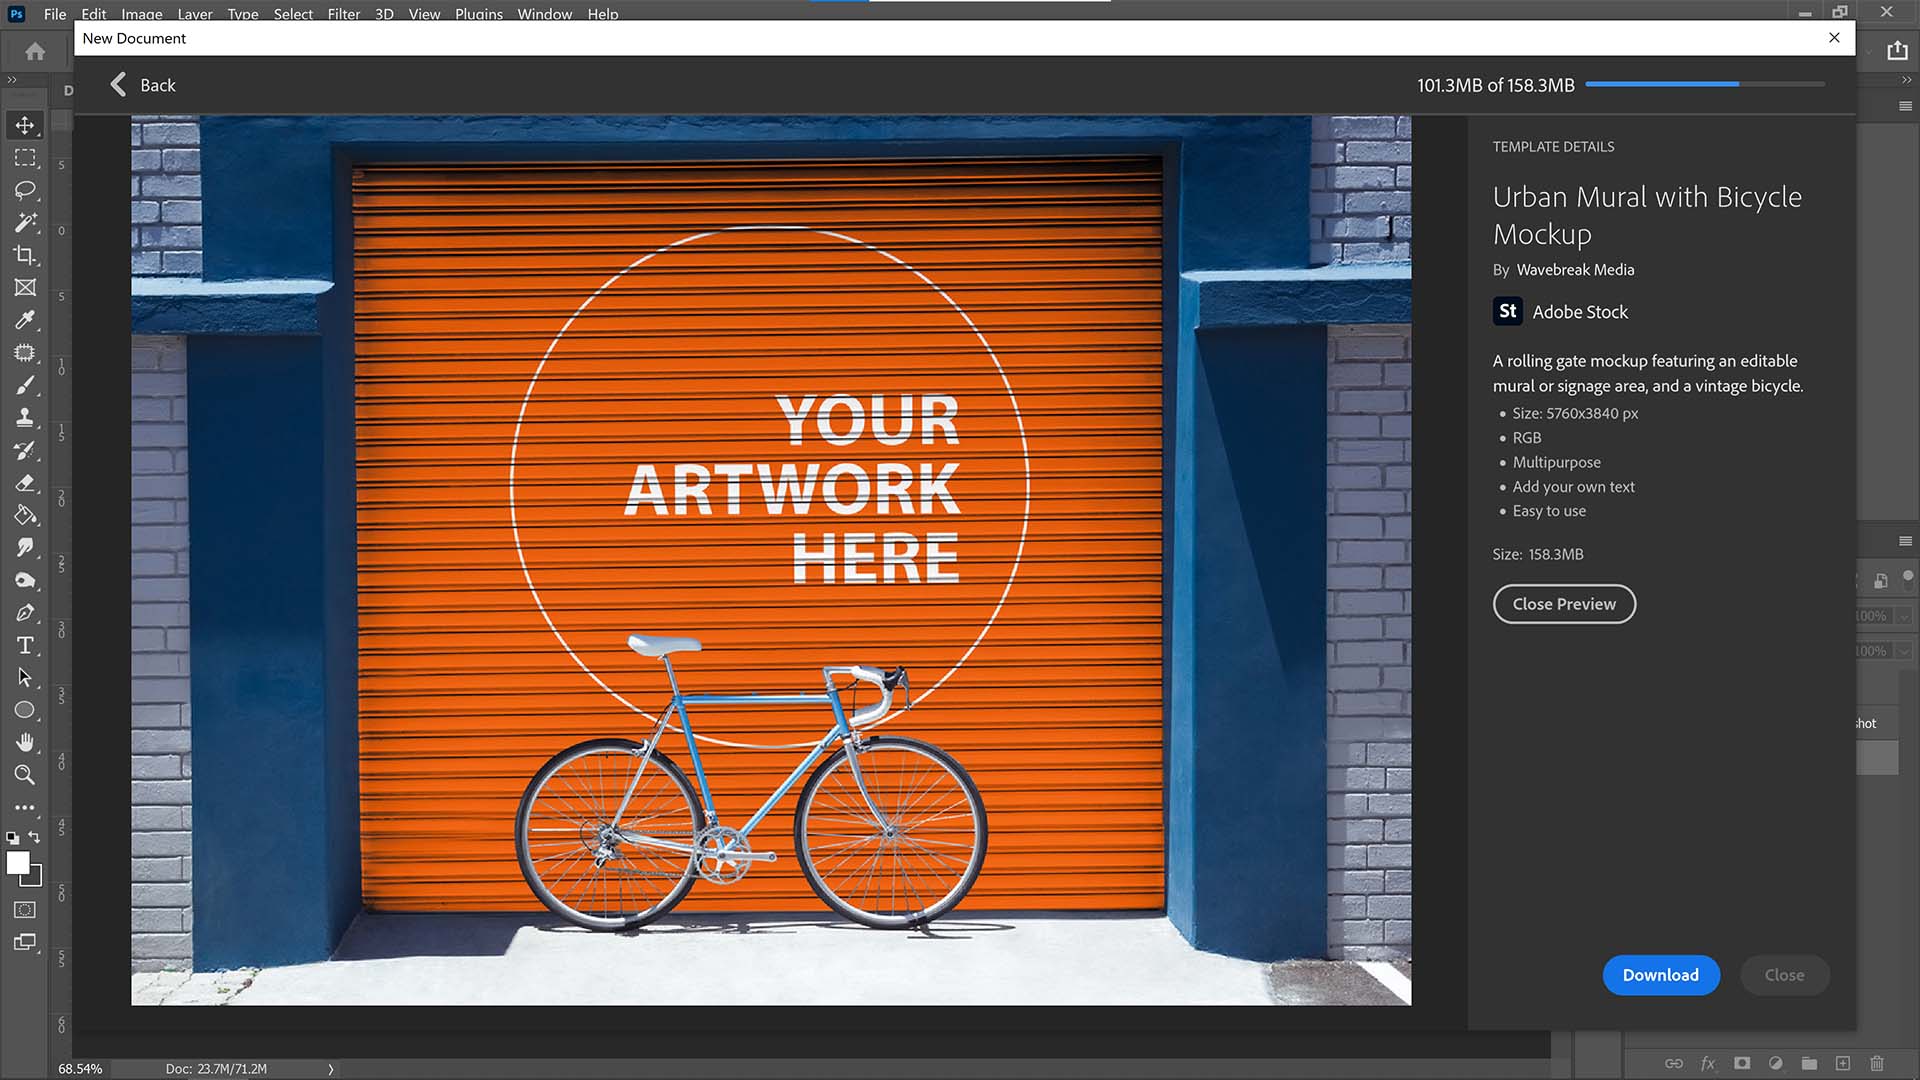This screenshot has height=1080, width=1920.
Task: Click Download to get the mockup template
Action: tap(1660, 975)
